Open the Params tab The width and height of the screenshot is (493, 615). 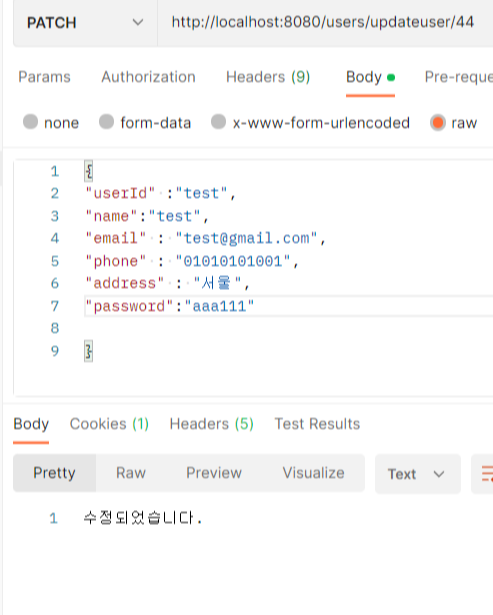click(44, 77)
